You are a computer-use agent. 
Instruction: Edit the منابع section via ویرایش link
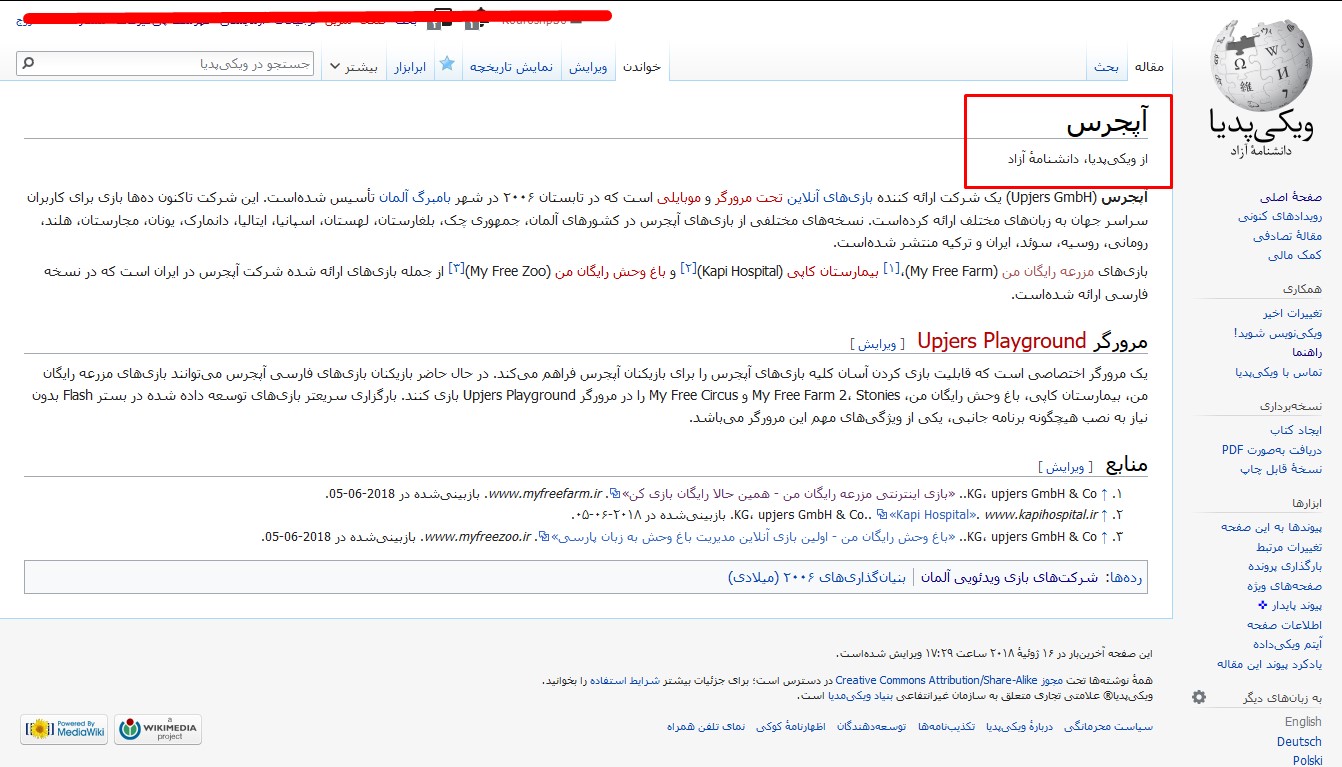tap(1066, 467)
